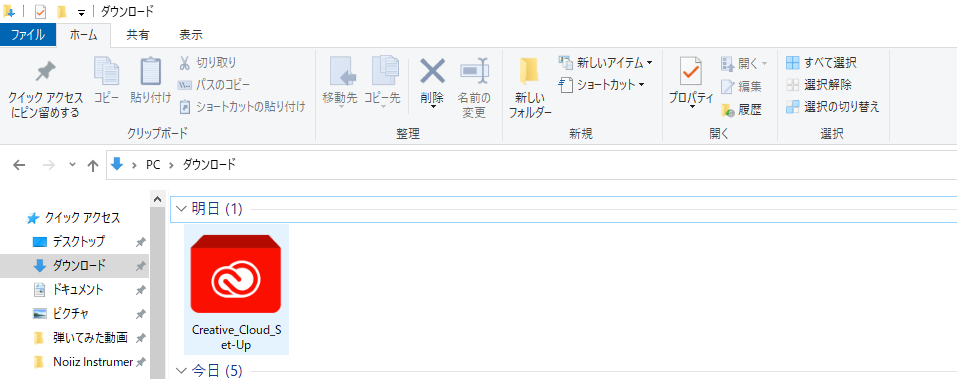Click ショートカットの貼り付け command
957x379 pixels.
coord(242,106)
